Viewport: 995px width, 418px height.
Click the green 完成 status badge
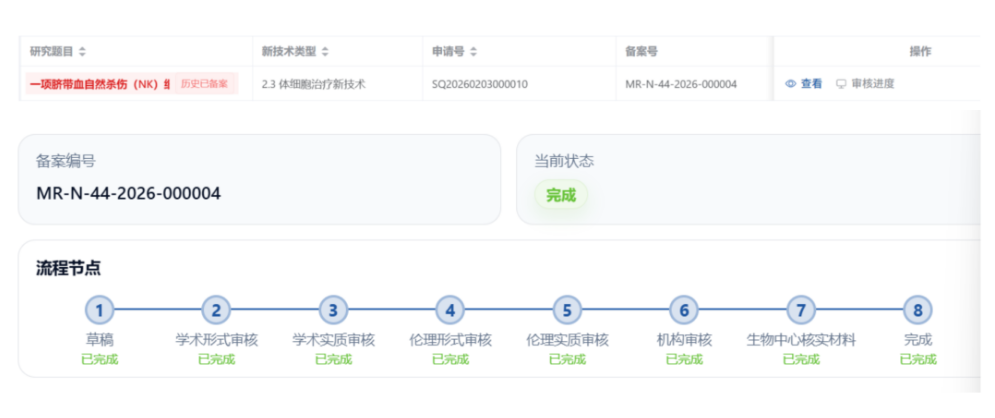point(561,195)
